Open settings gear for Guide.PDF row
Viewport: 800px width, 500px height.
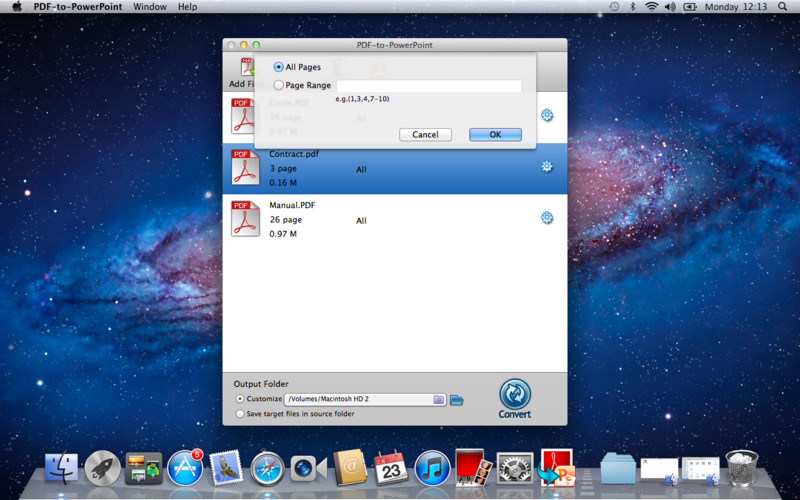pyautogui.click(x=547, y=115)
